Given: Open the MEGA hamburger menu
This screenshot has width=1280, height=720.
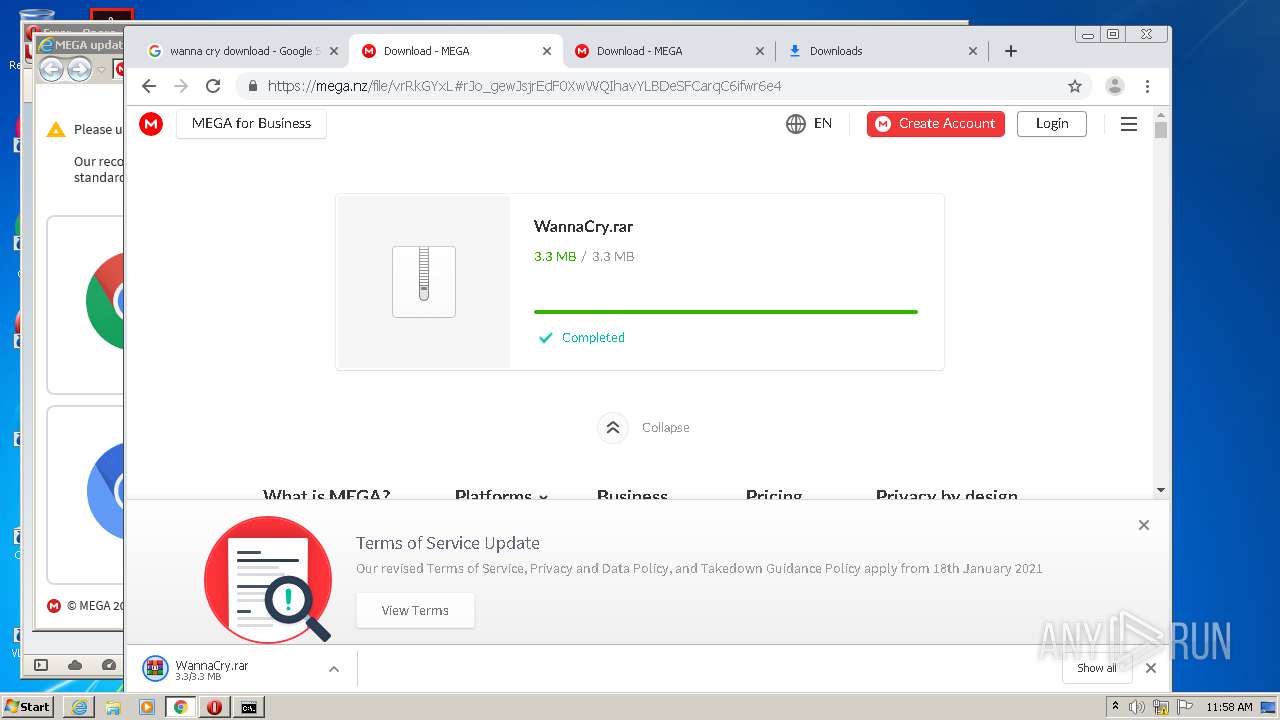Looking at the screenshot, I should point(1129,124).
